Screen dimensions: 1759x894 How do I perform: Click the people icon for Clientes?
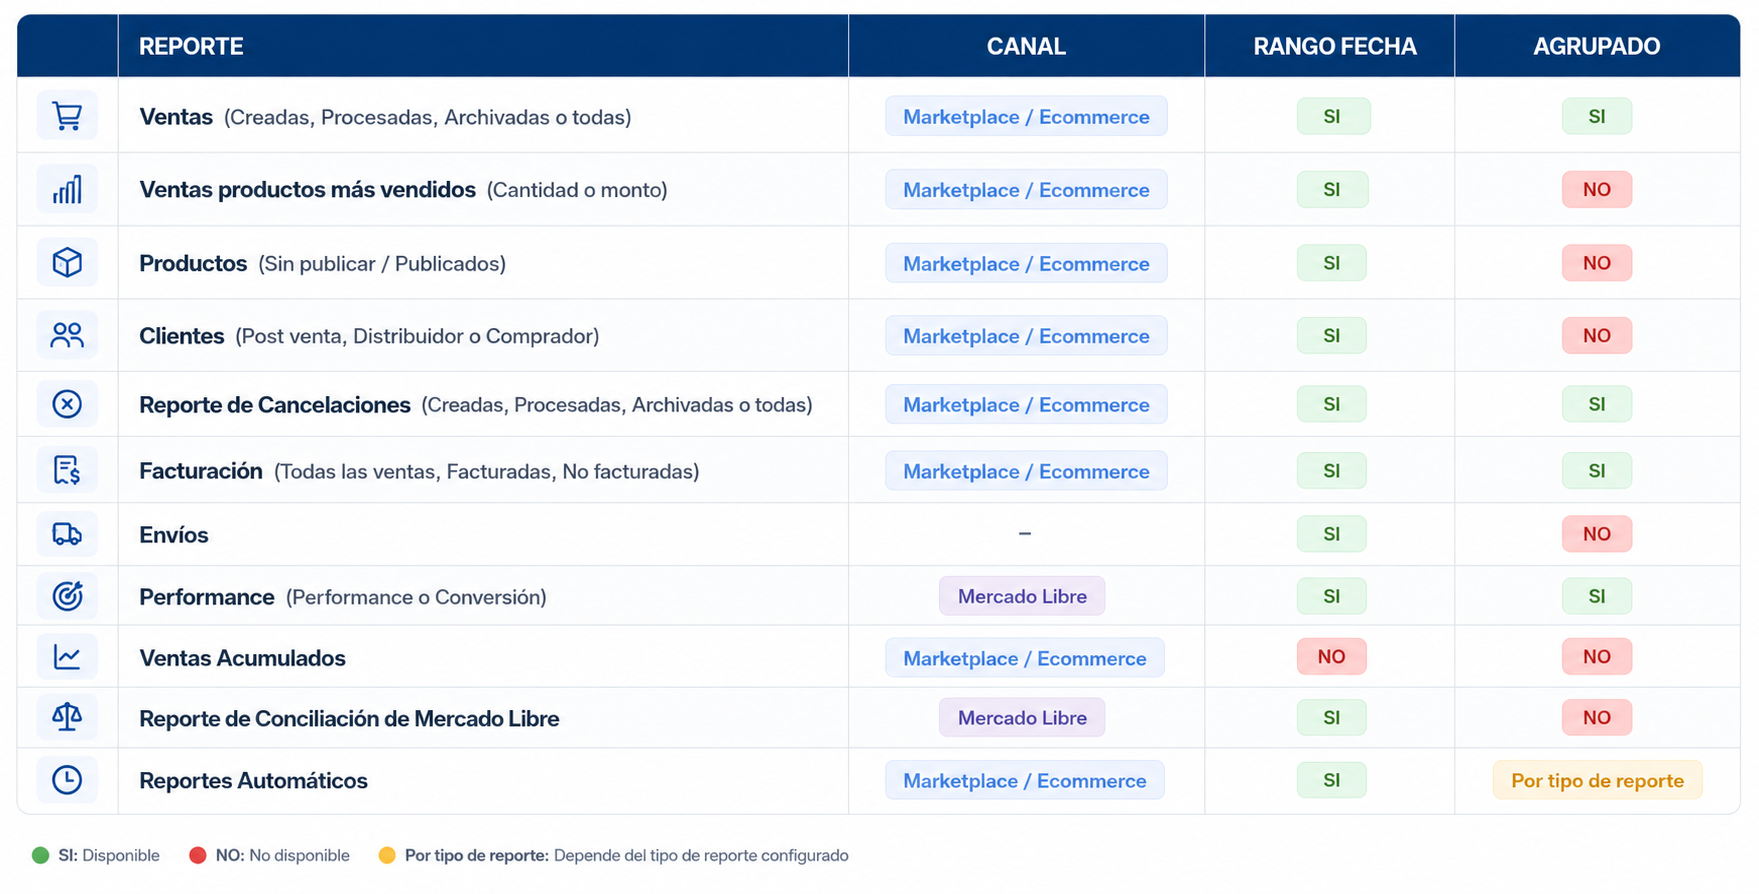(67, 335)
